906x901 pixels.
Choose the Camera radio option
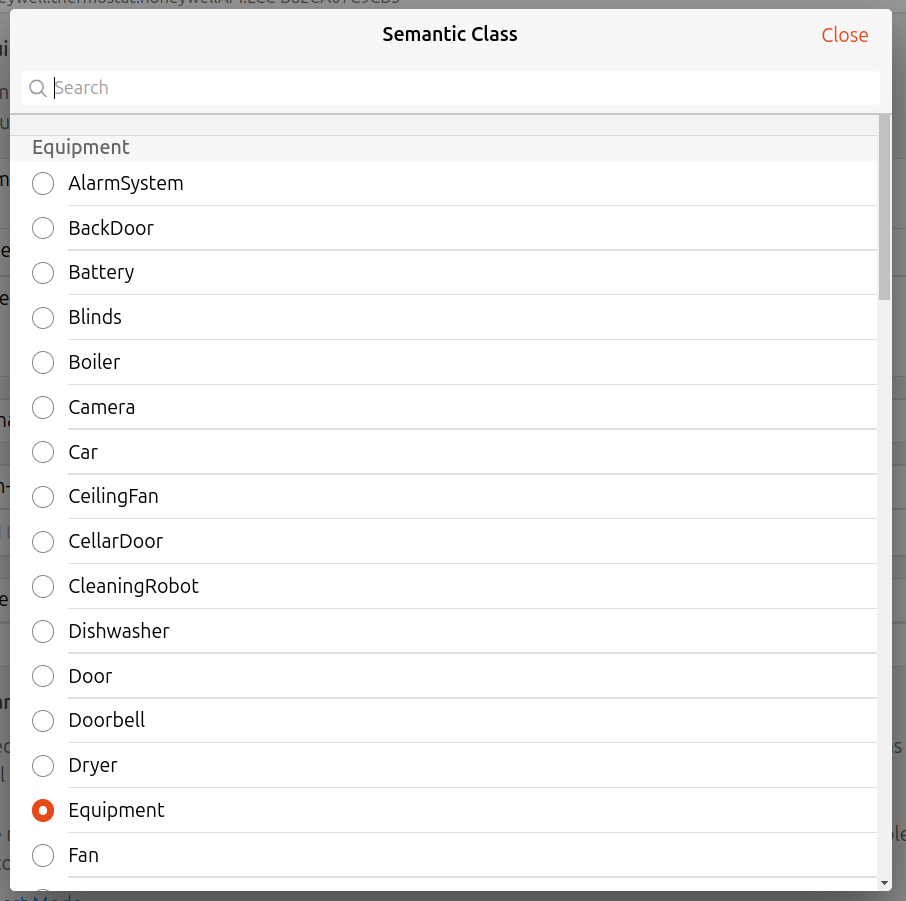(43, 407)
